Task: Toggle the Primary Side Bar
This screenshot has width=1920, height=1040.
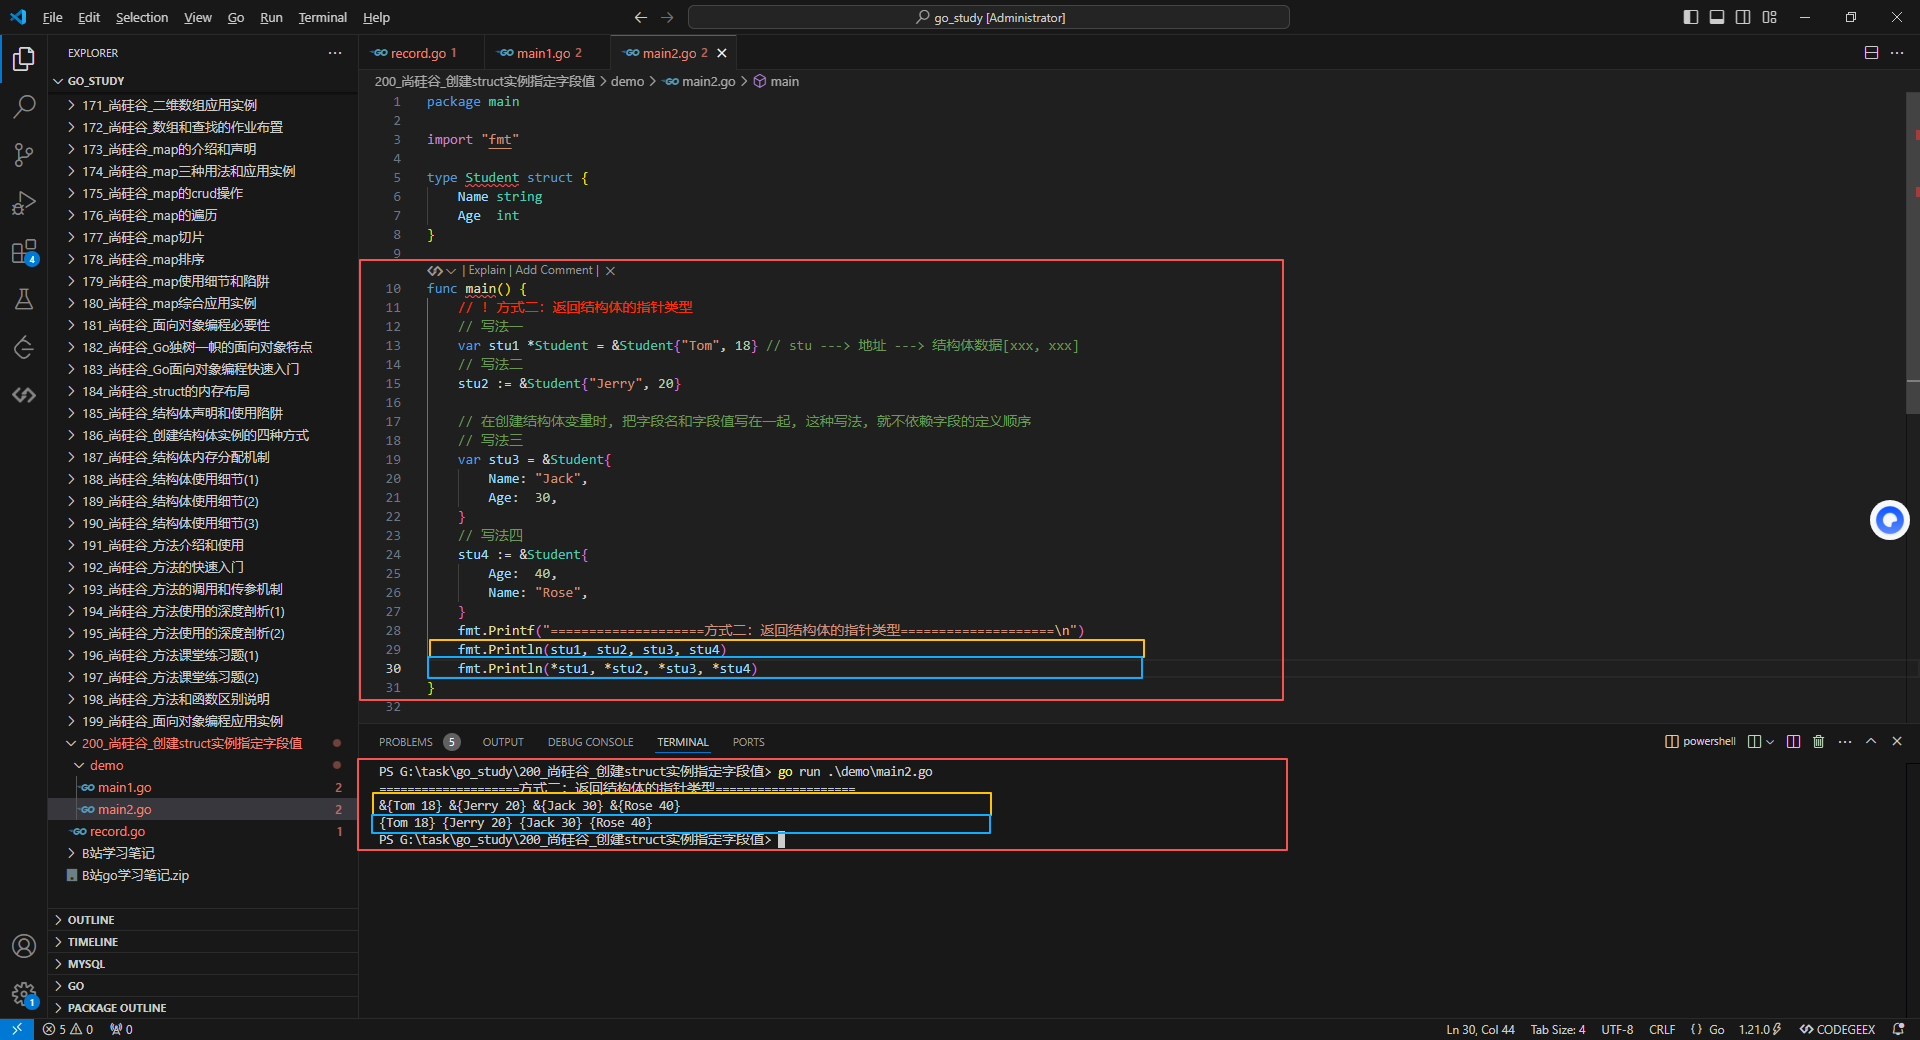Action: 1691,17
